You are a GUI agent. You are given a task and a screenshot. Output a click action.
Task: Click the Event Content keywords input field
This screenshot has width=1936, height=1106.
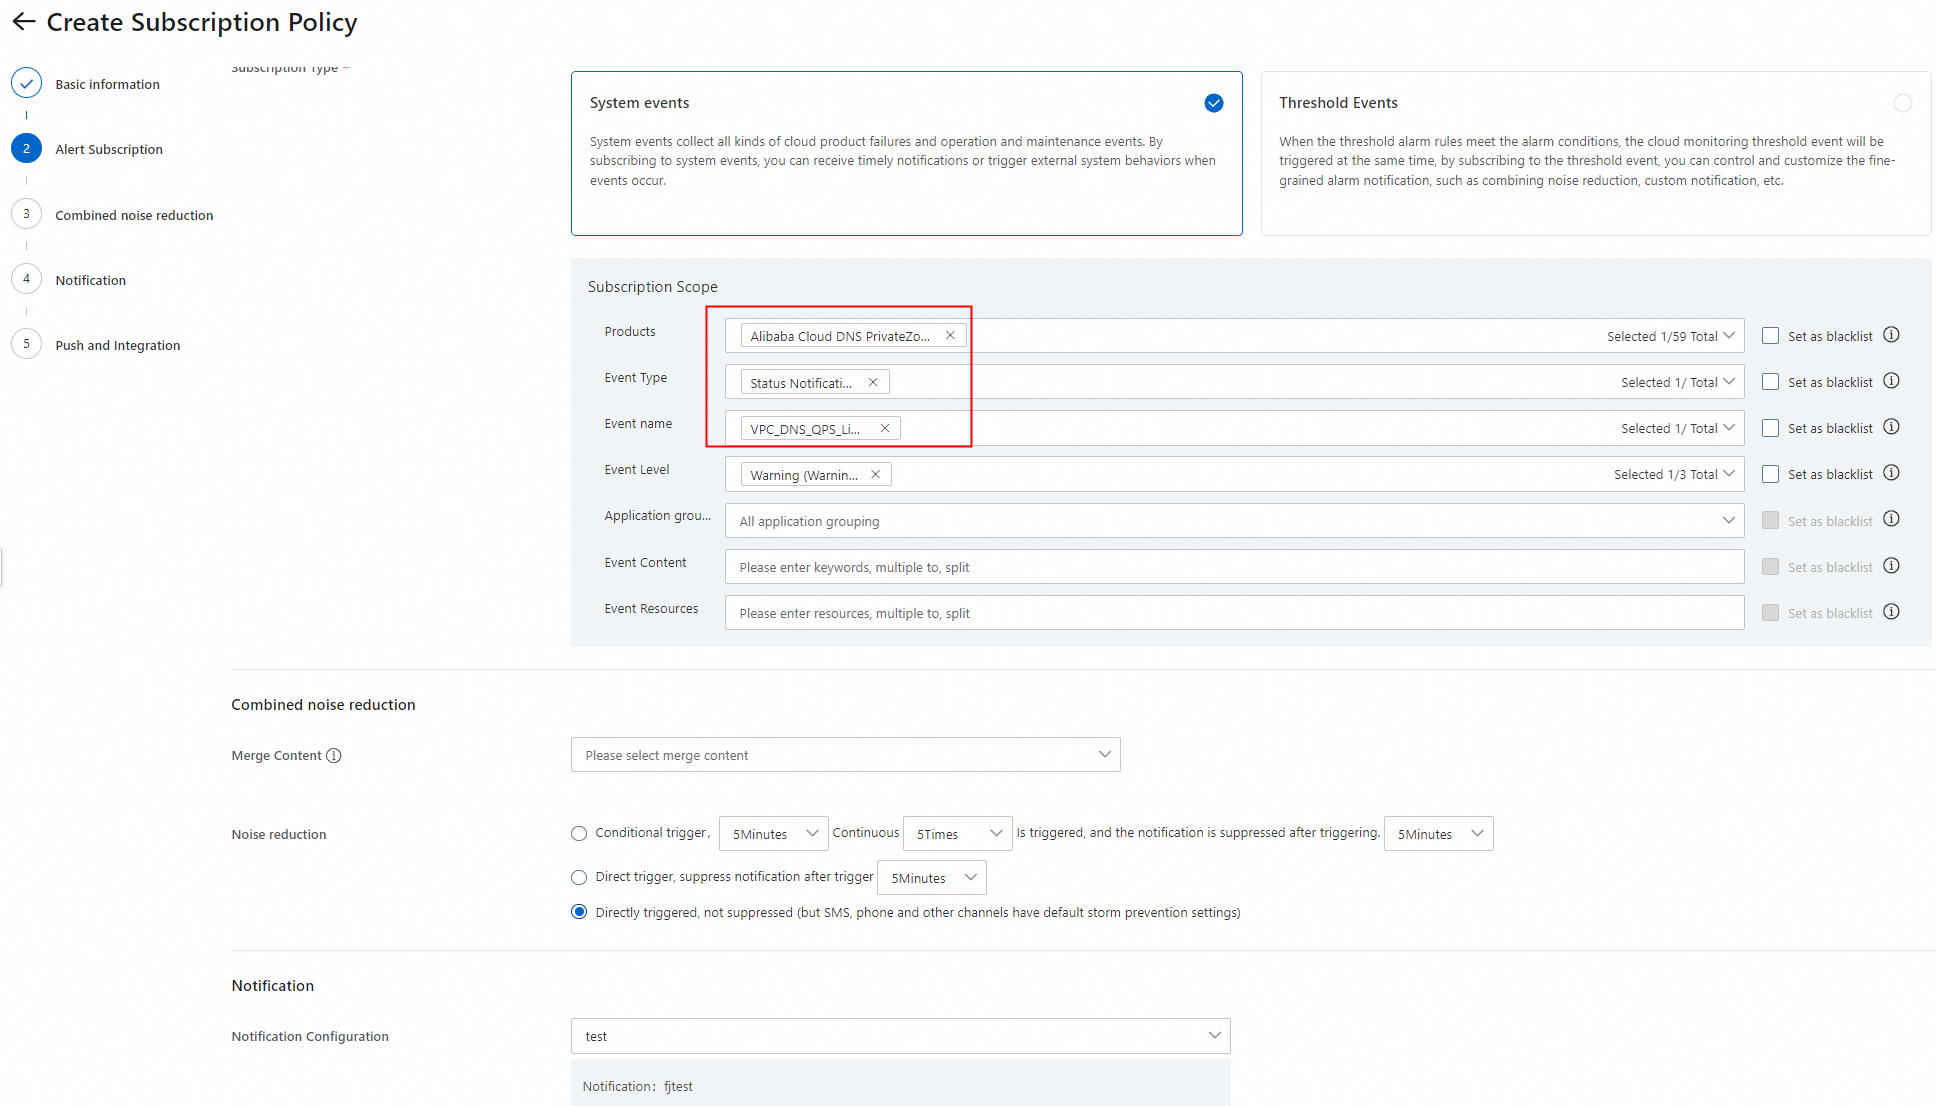(x=1233, y=567)
